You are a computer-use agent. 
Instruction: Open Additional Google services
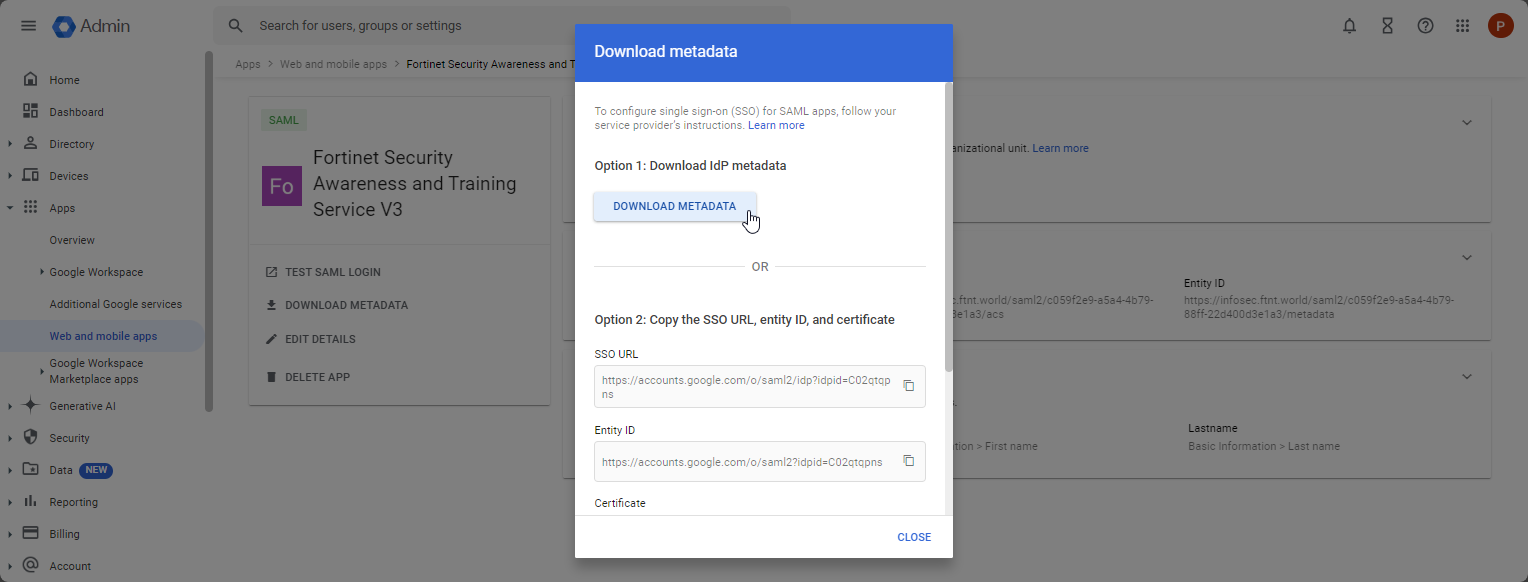116,304
